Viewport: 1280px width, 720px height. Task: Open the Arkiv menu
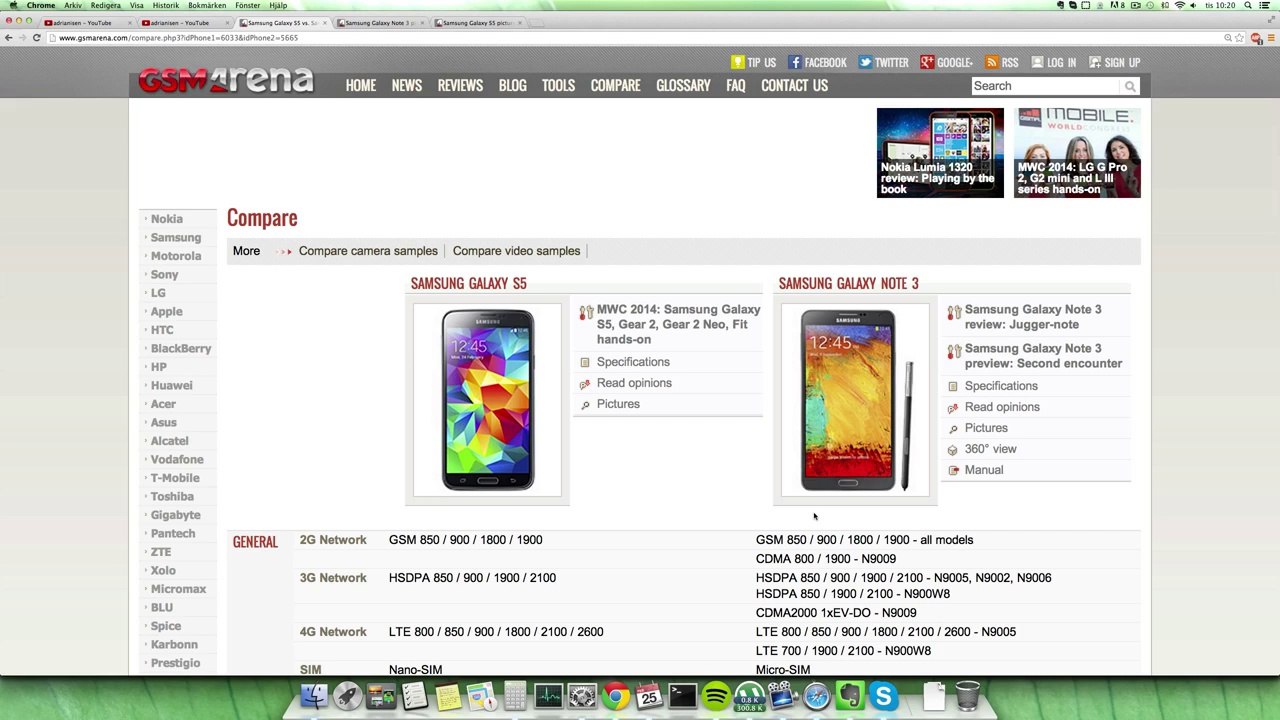tap(73, 5)
